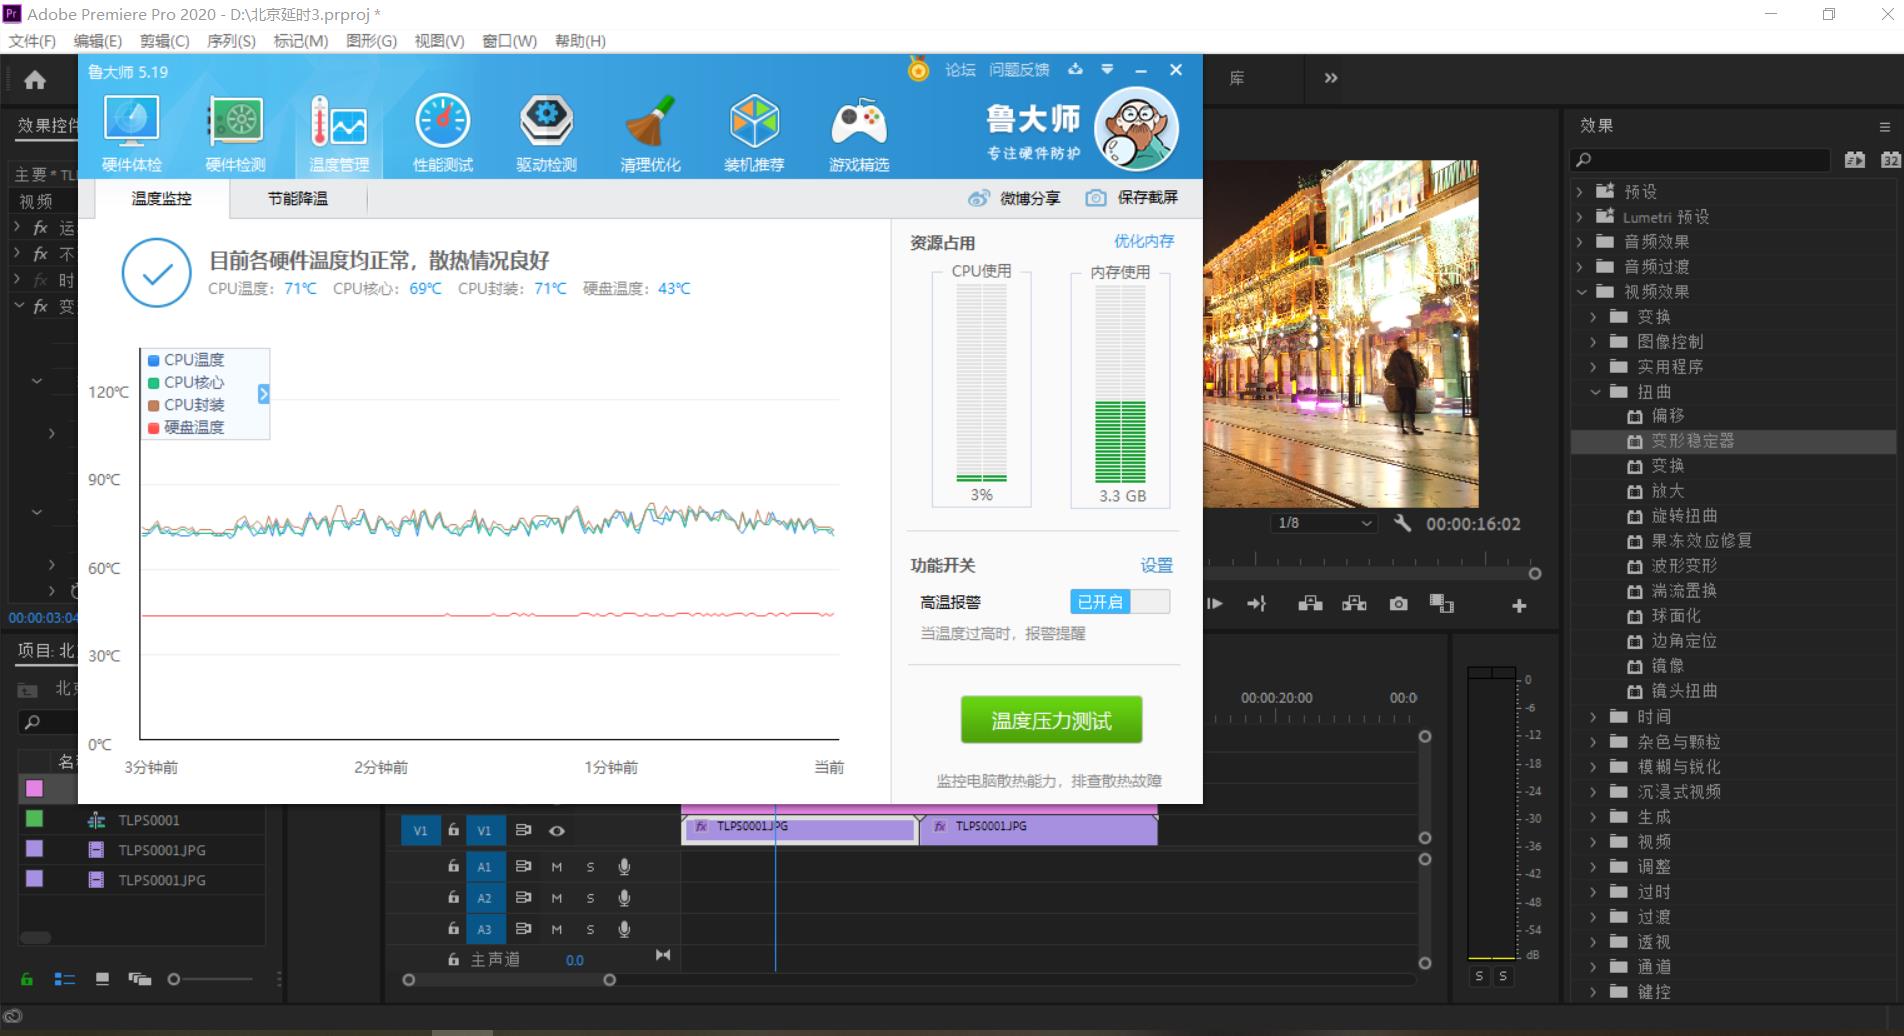Expand the 预设 presets folder
Image resolution: width=1904 pixels, height=1036 pixels.
(1580, 191)
